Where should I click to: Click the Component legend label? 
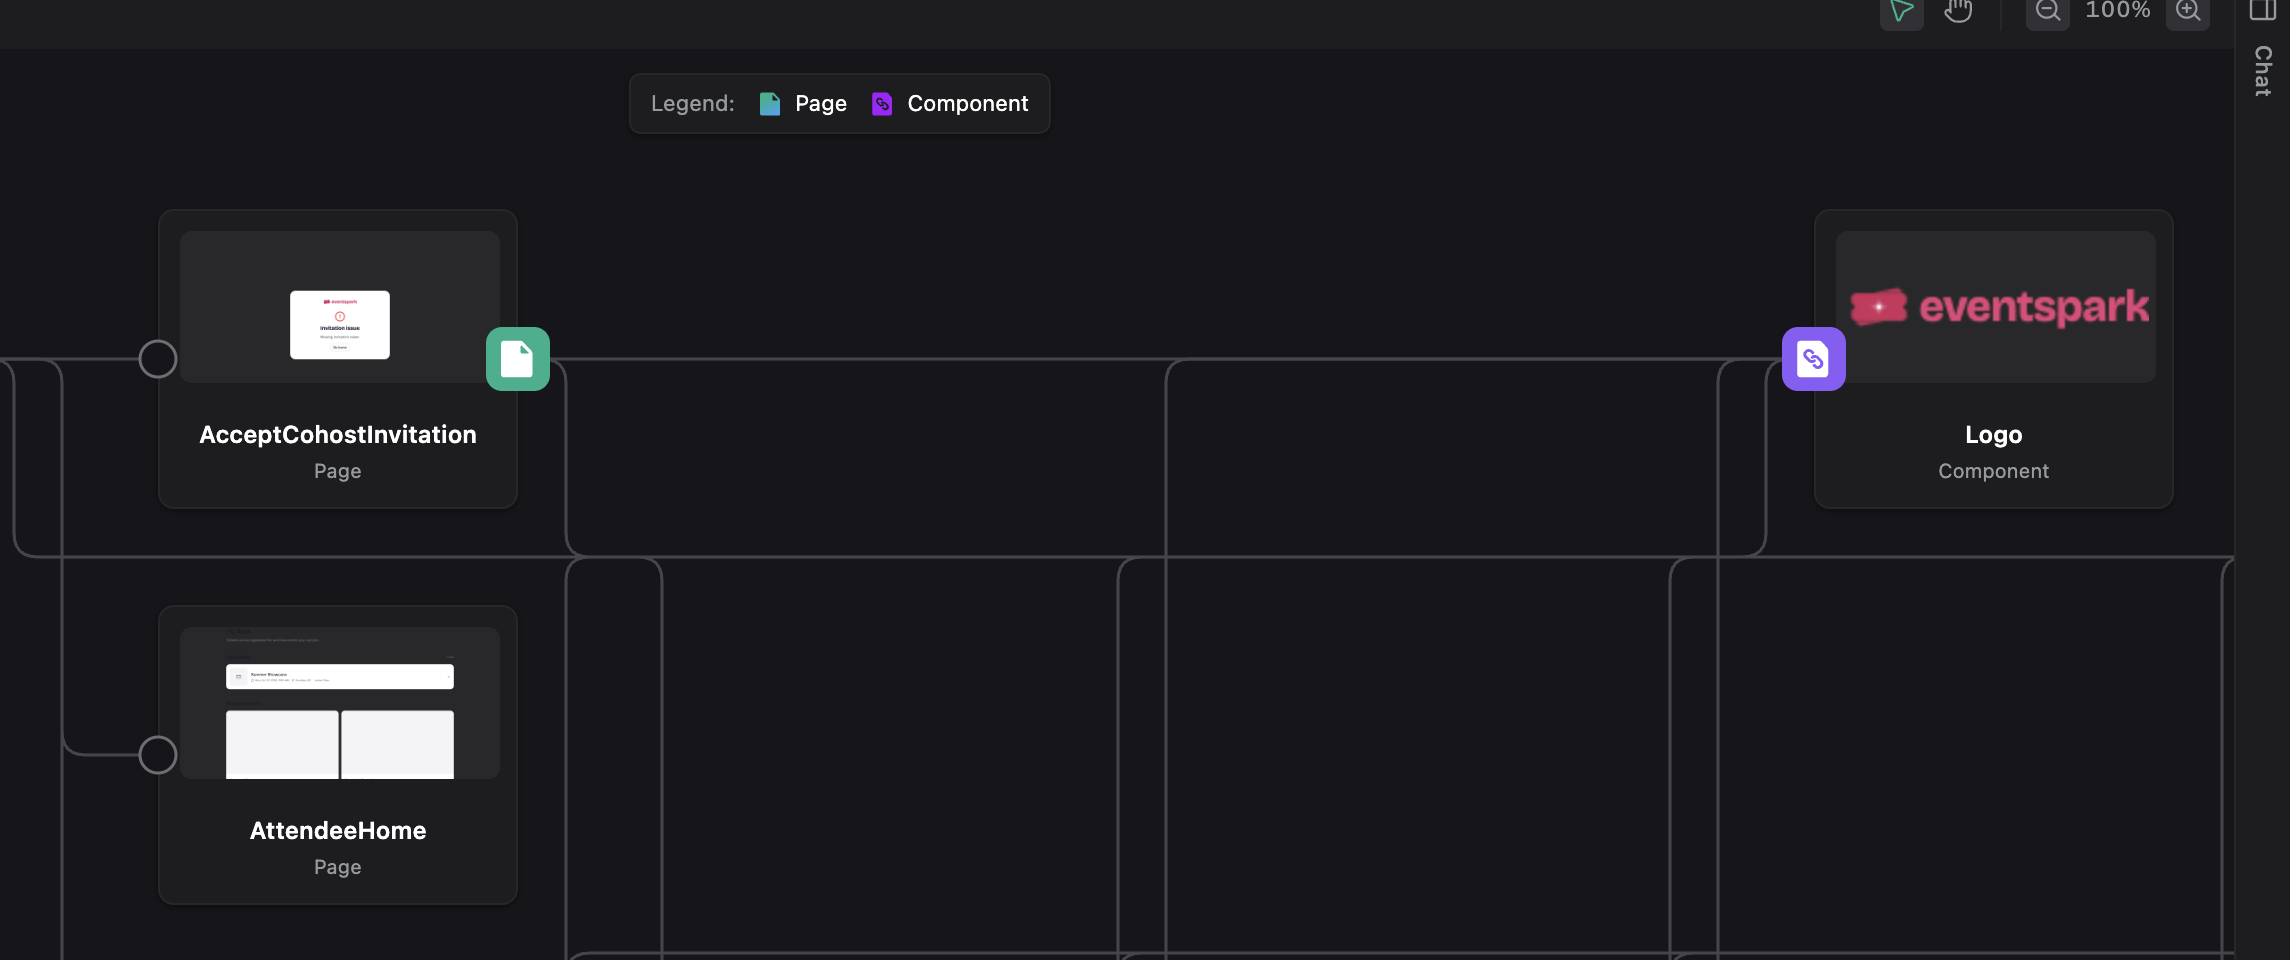tap(968, 104)
